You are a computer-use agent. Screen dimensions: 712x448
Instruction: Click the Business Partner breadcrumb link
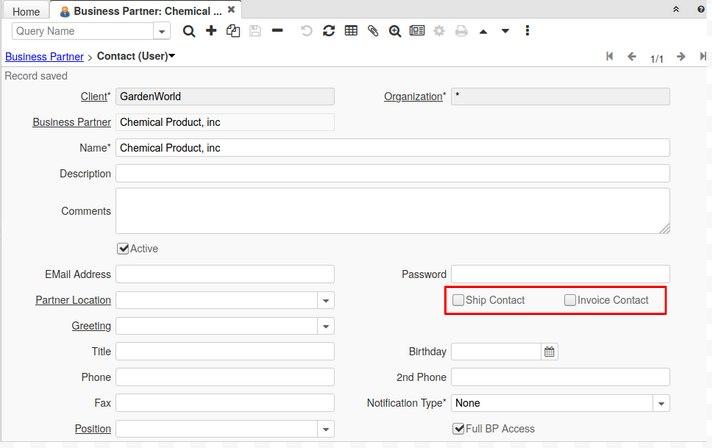[44, 57]
